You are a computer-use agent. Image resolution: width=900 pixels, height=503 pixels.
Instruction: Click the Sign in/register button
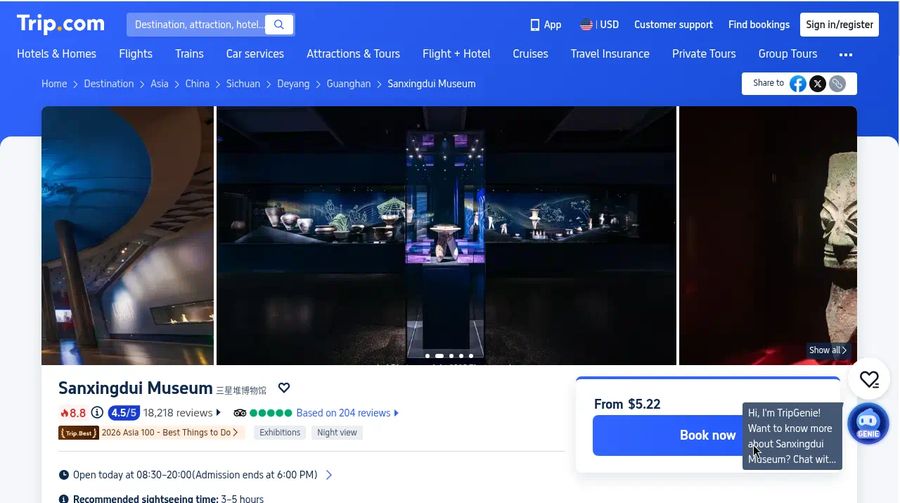[839, 25]
